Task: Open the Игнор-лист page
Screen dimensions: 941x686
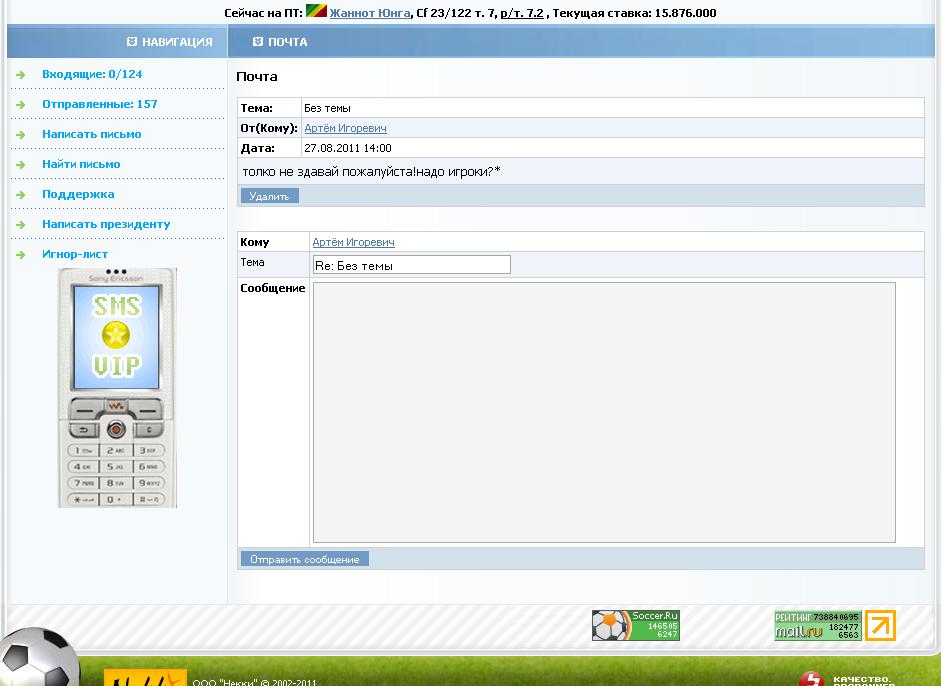Action: click(x=75, y=254)
